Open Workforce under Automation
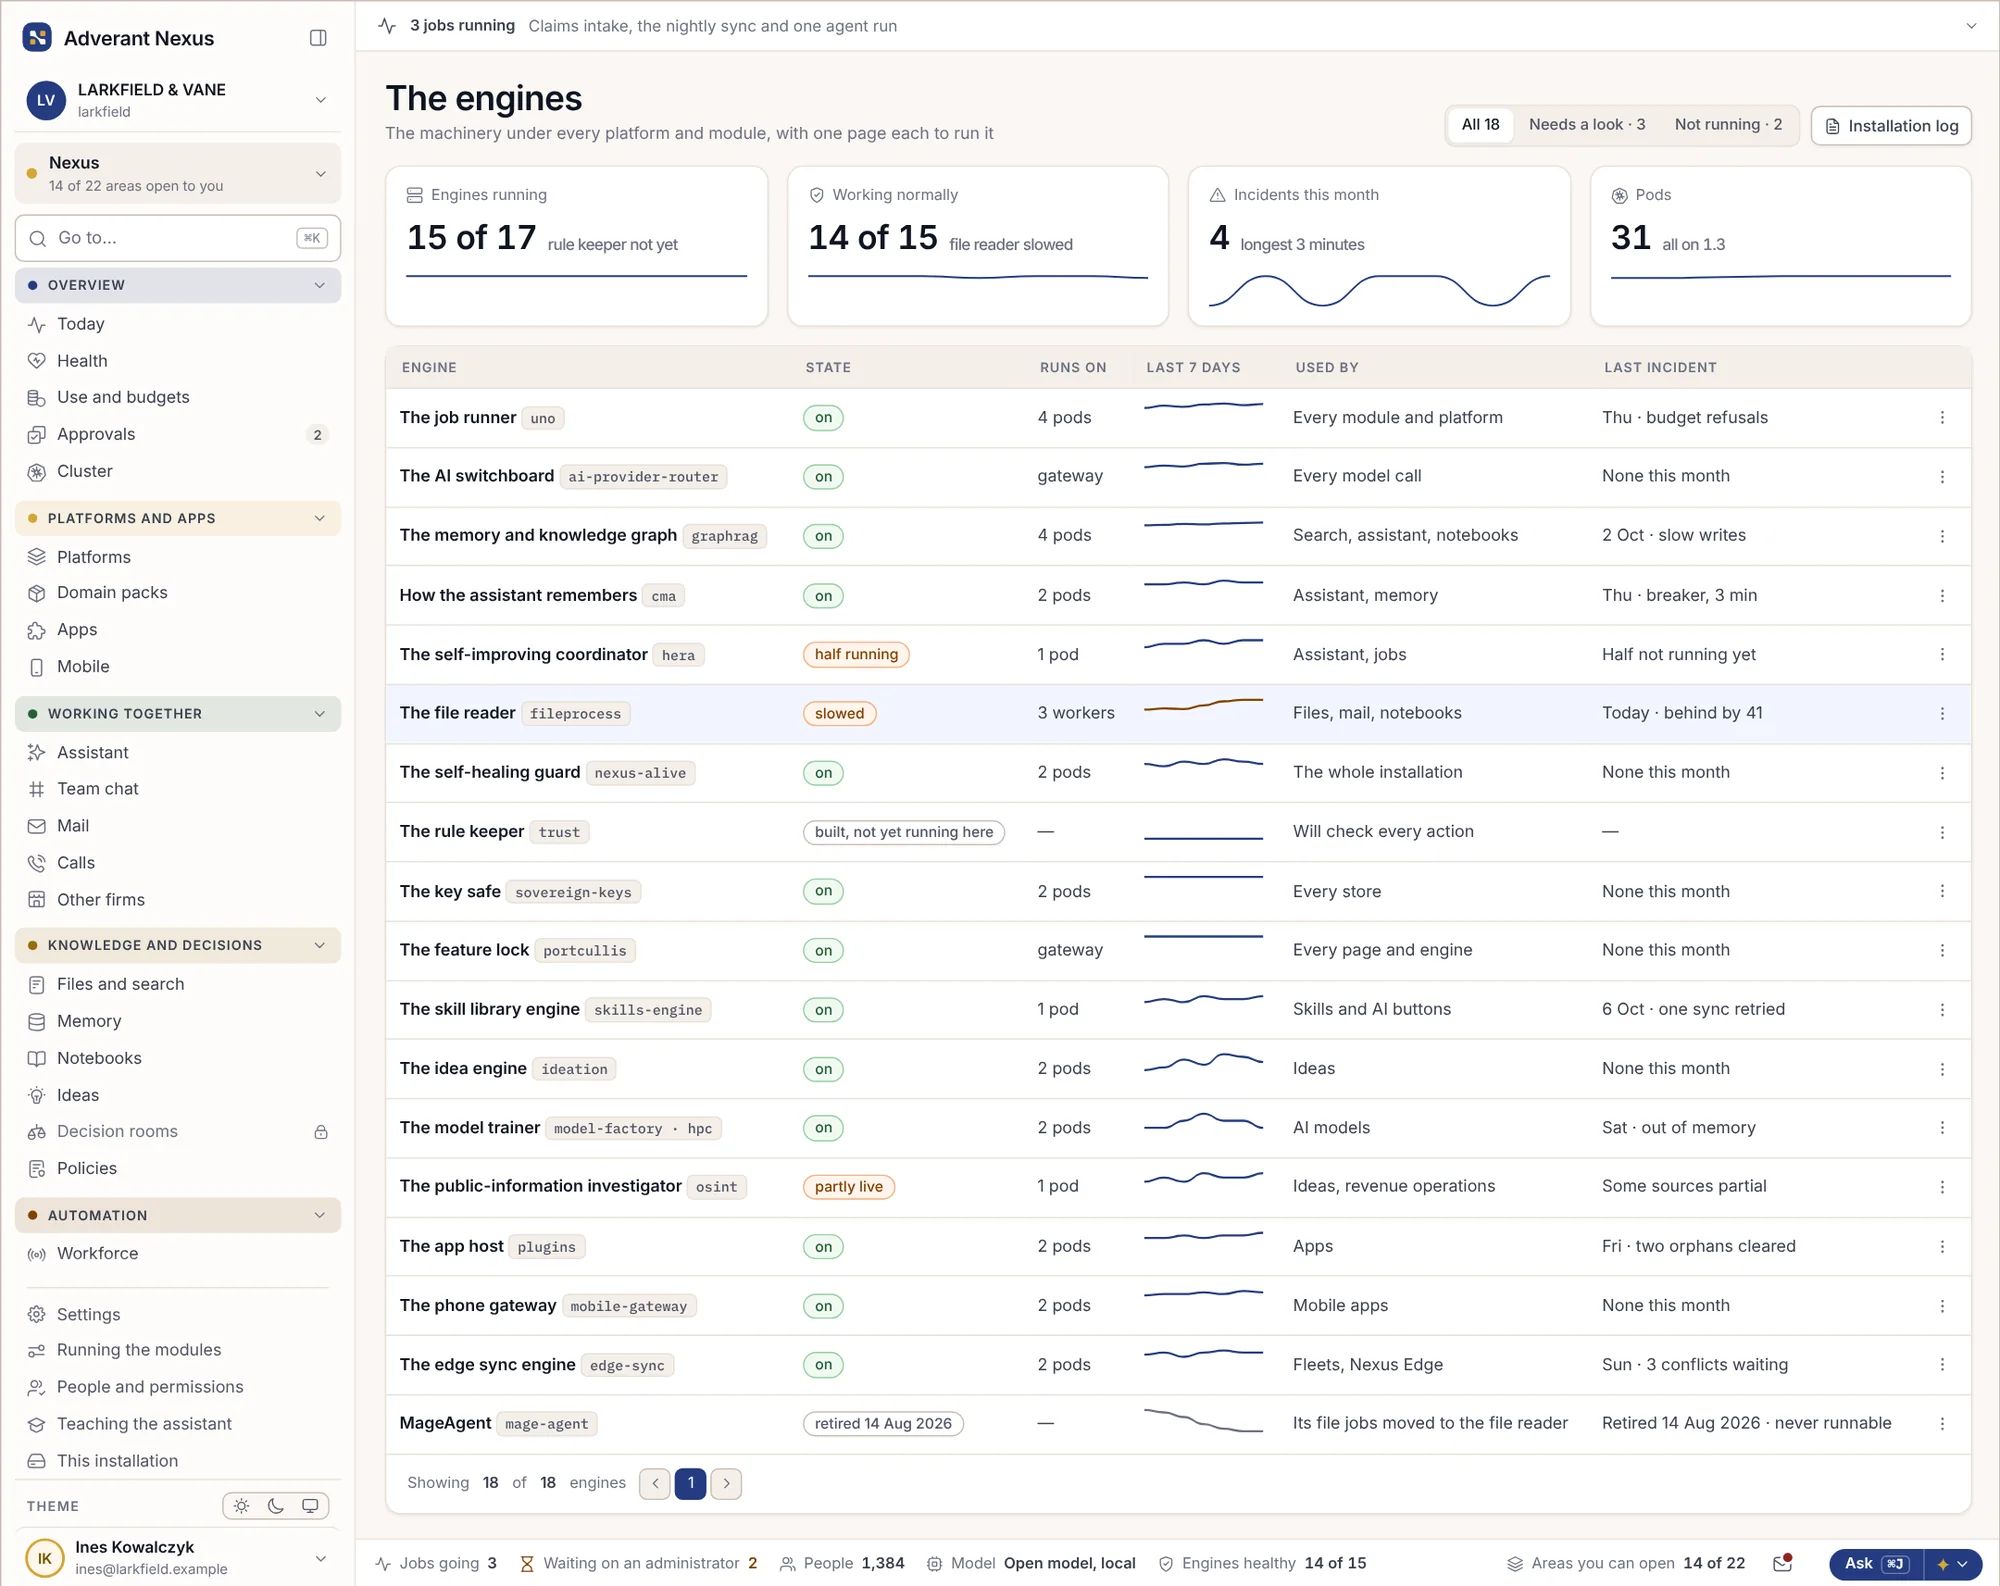 (178, 1254)
